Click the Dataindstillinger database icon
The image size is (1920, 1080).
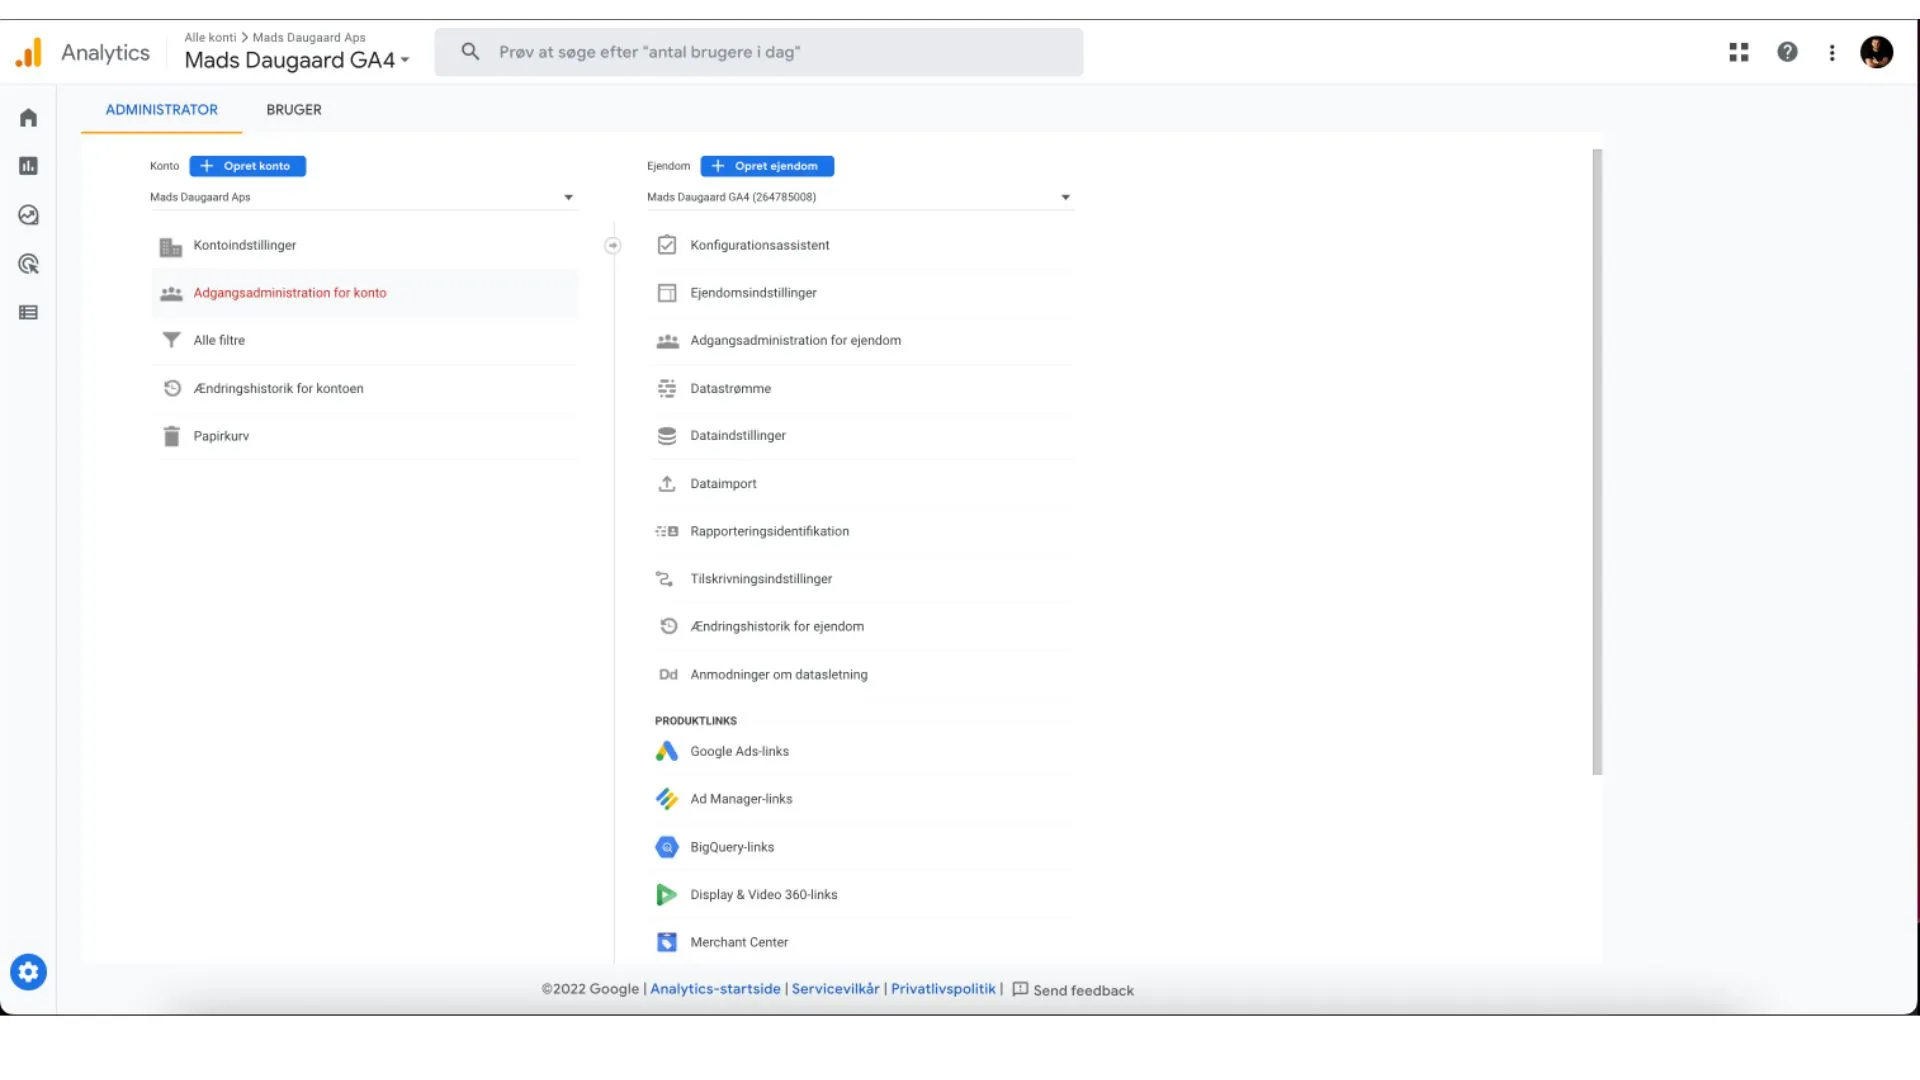click(667, 436)
